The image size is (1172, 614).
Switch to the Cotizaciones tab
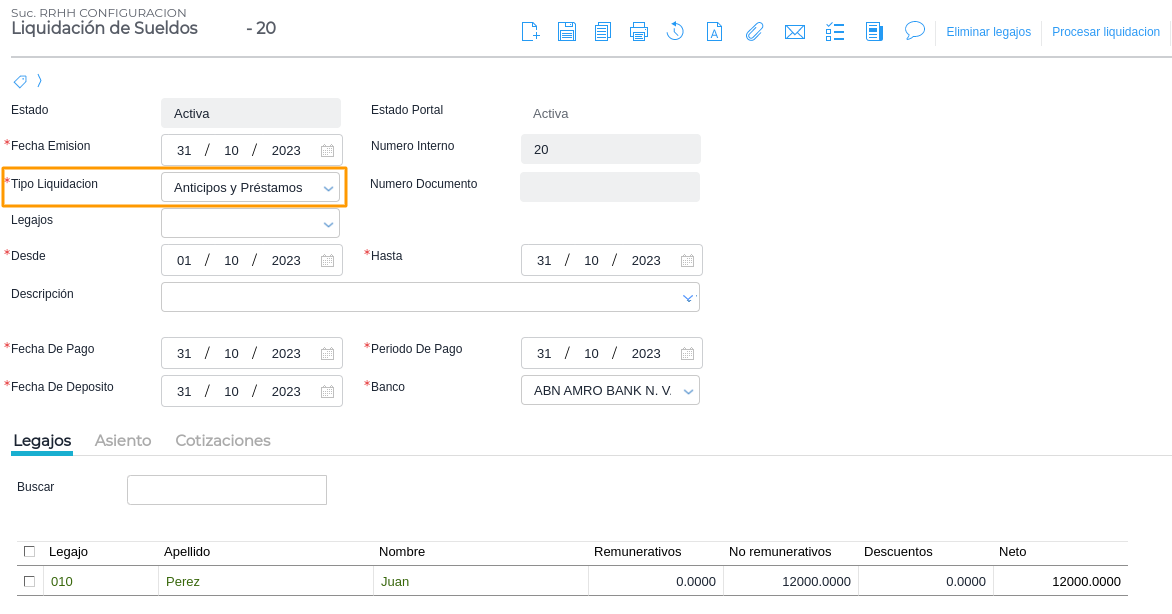point(223,441)
